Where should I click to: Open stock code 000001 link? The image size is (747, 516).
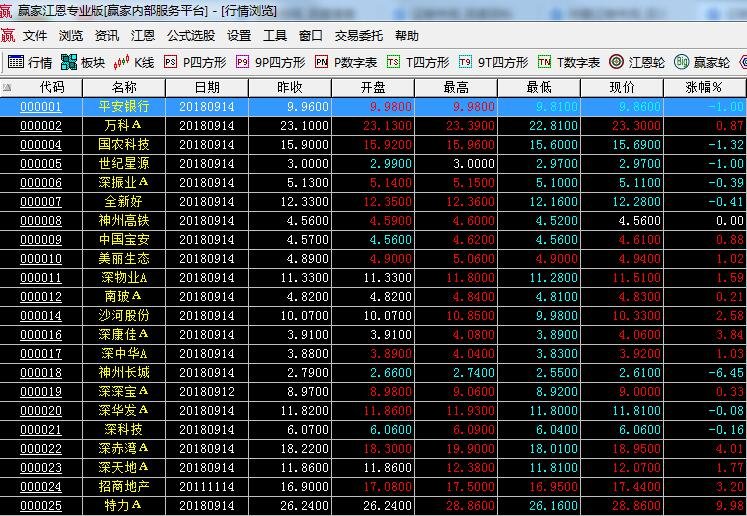coord(41,107)
